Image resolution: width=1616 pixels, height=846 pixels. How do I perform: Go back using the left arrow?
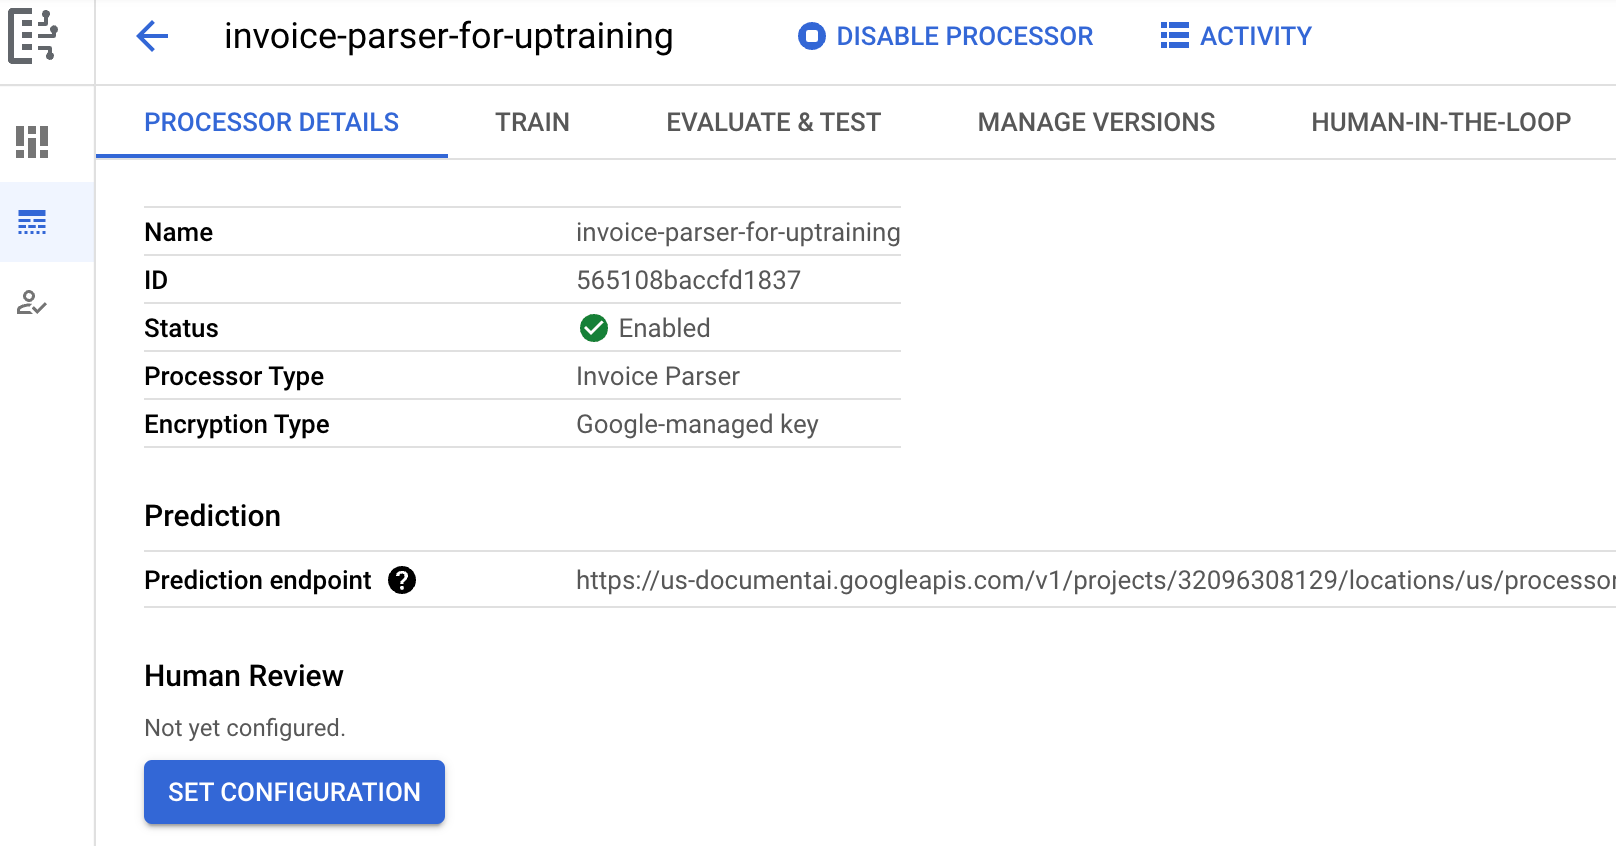(x=152, y=37)
